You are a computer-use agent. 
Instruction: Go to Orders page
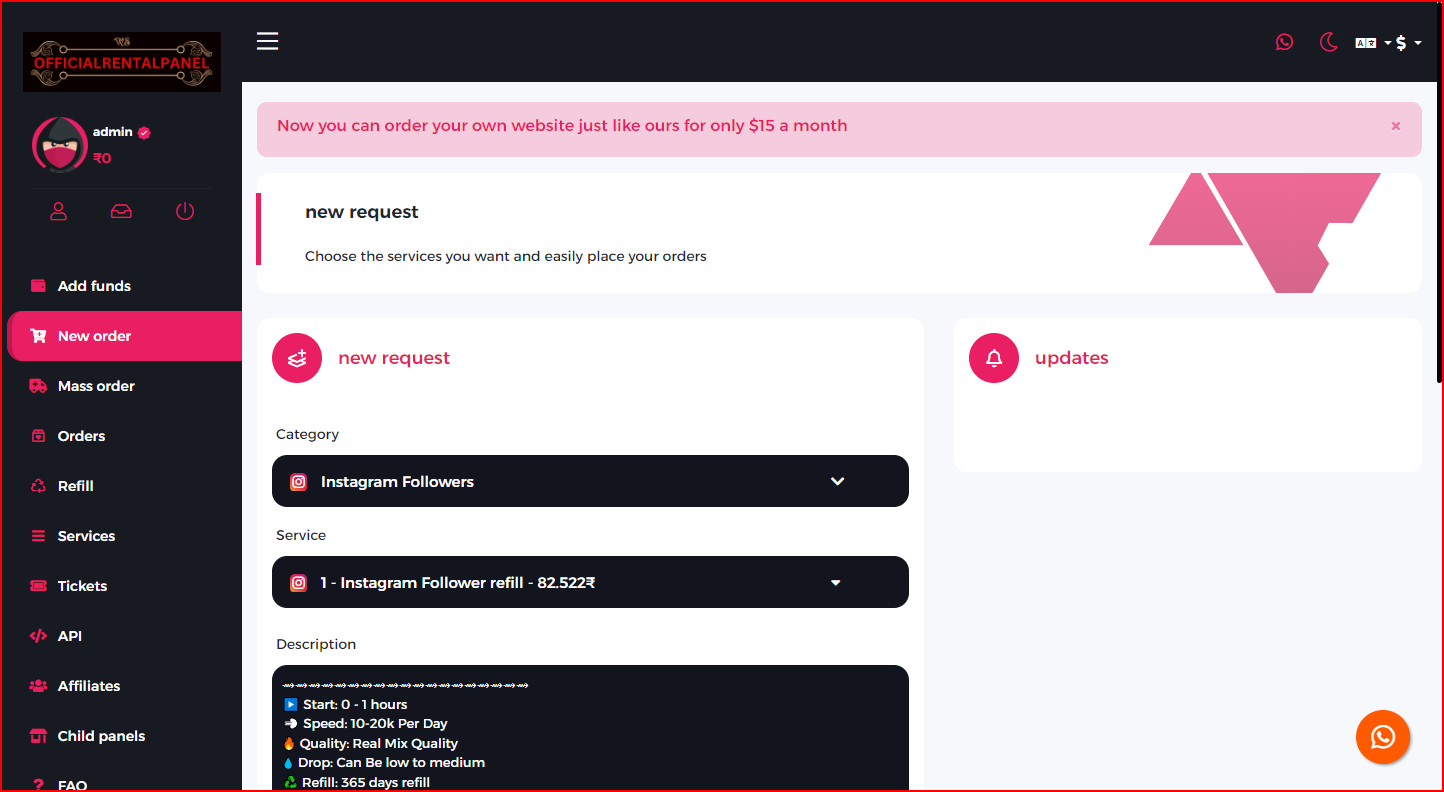coord(81,436)
